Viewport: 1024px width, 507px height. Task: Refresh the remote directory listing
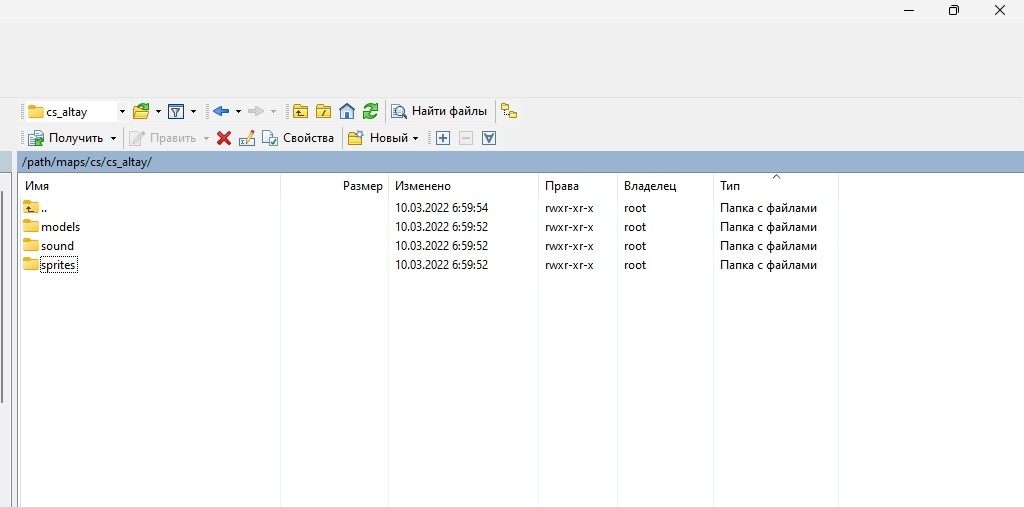pos(370,111)
